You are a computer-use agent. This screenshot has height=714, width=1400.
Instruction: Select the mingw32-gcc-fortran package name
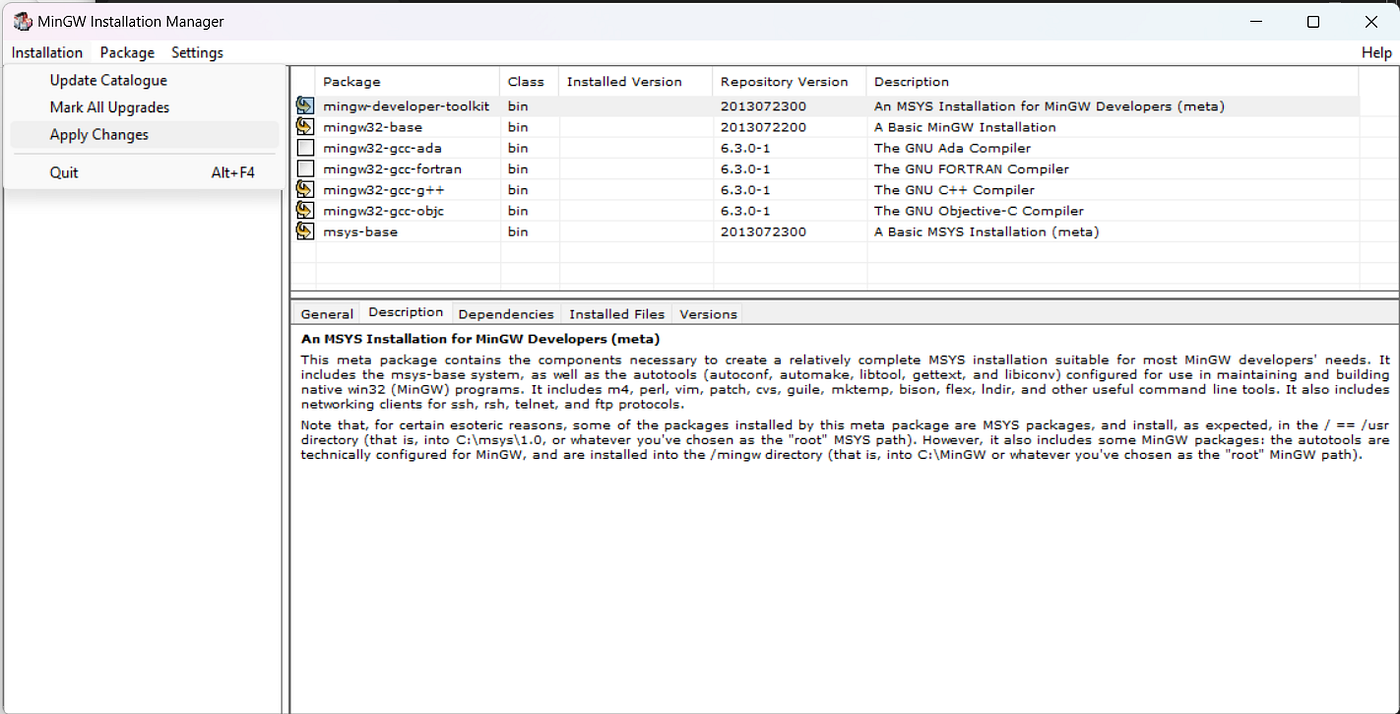pos(392,169)
